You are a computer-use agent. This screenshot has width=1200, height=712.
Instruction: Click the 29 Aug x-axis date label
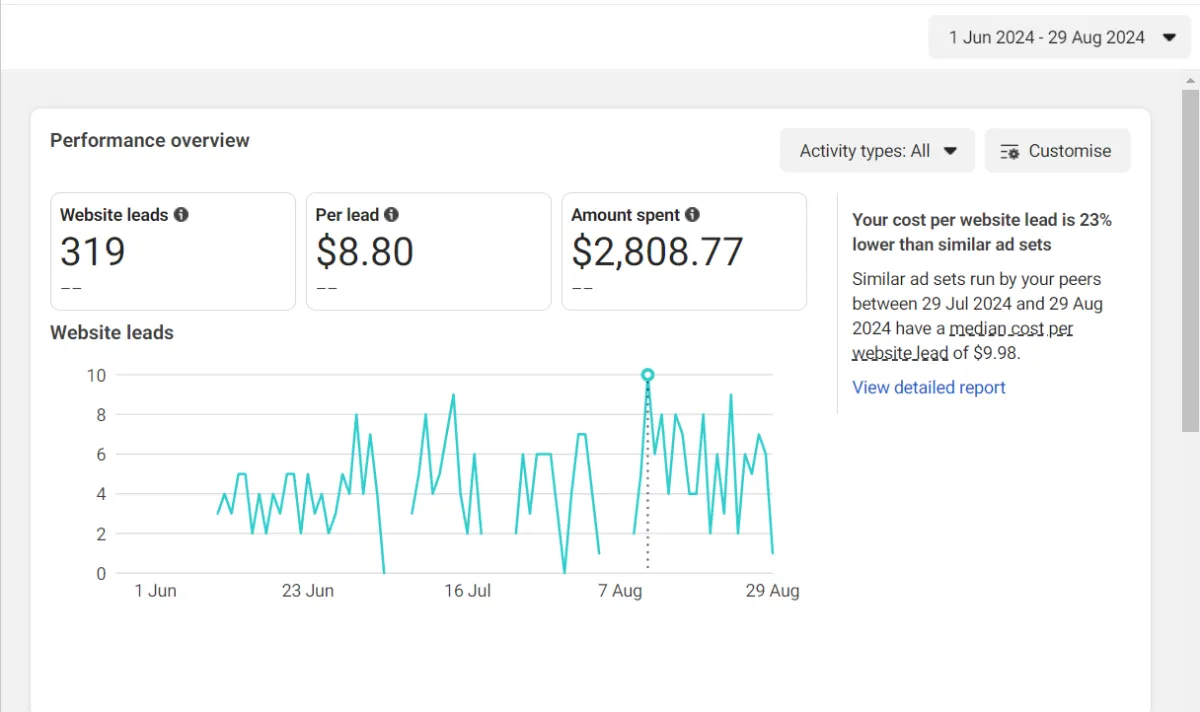coord(772,591)
